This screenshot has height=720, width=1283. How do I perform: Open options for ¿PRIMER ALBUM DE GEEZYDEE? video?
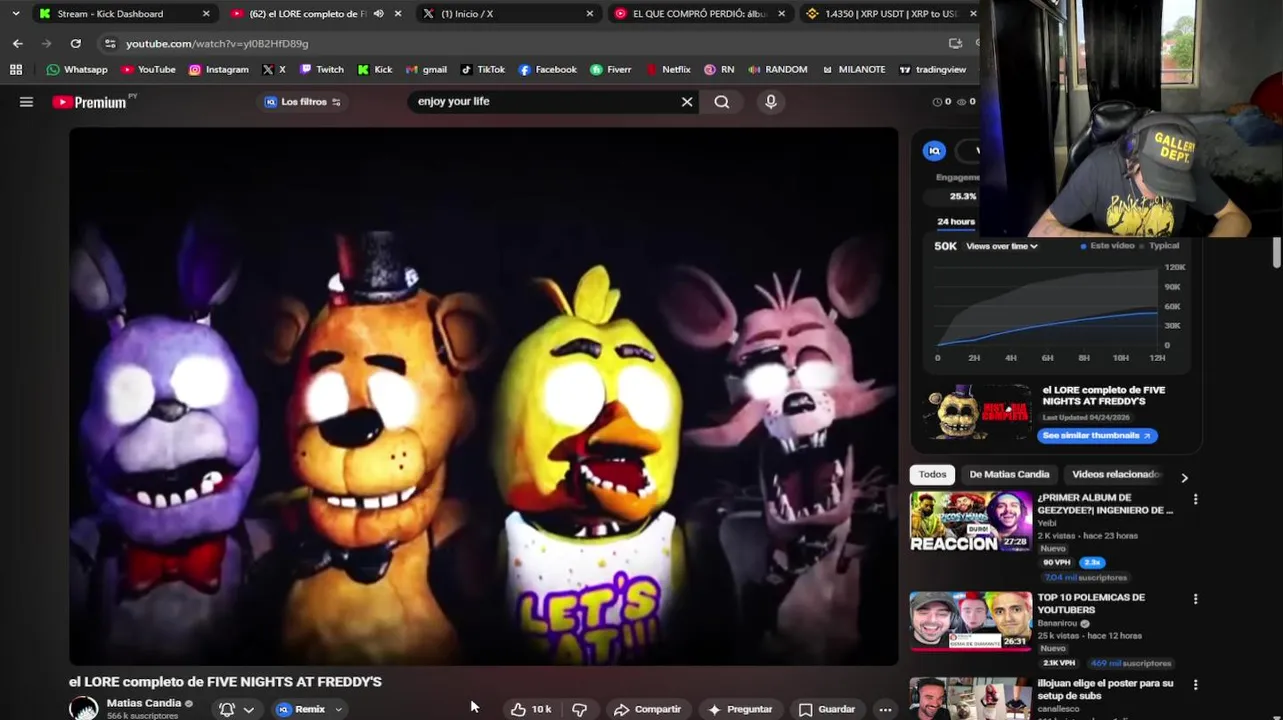point(1195,499)
